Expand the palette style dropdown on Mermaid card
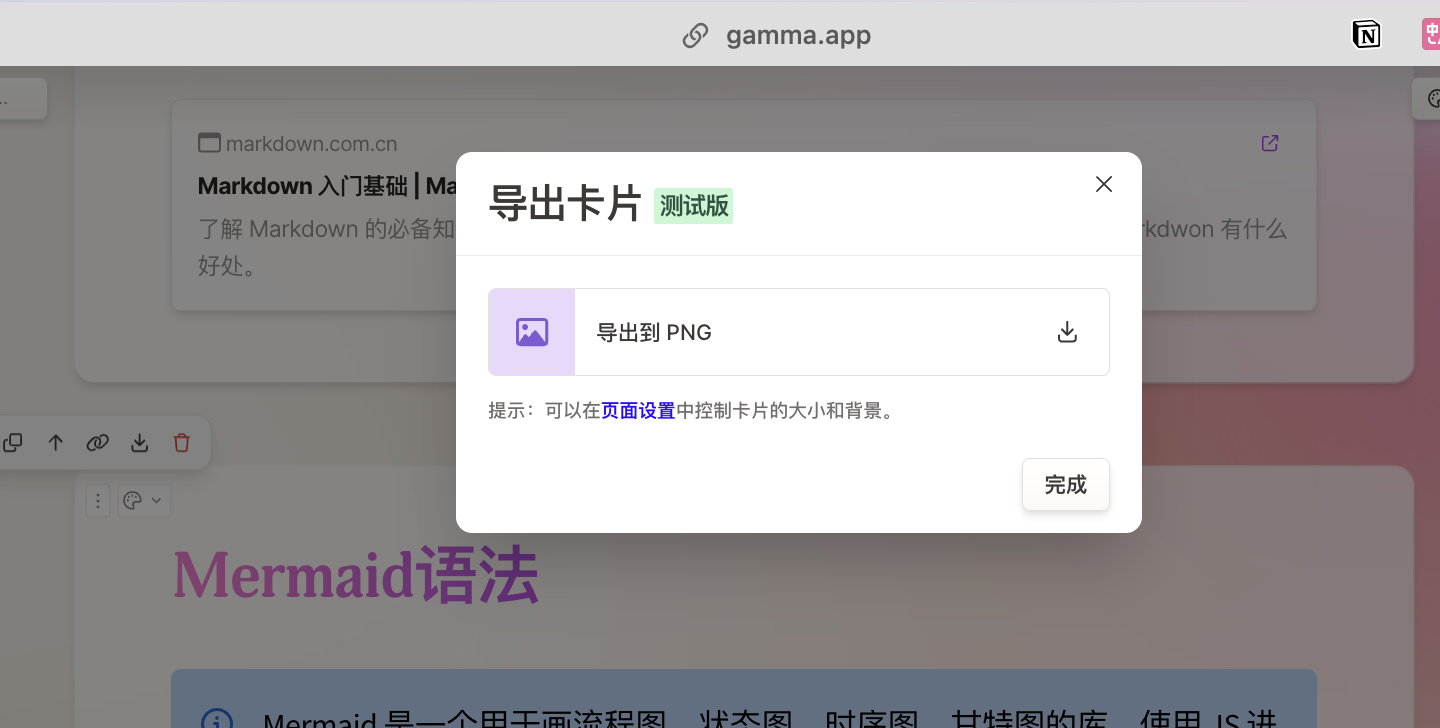 pos(144,501)
